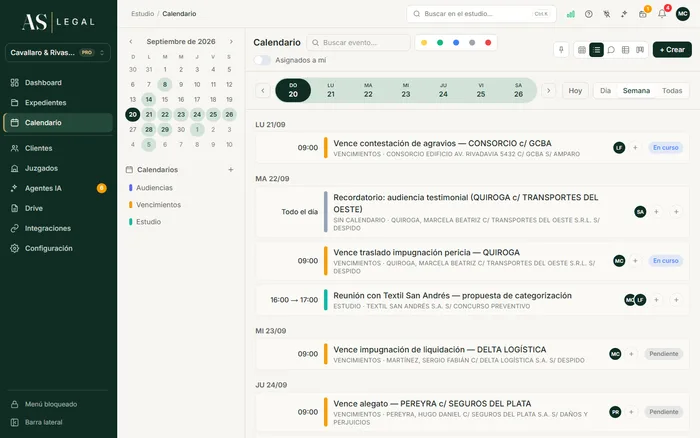Open Juzgados courthouse icon in sidebar

[x=15, y=168]
